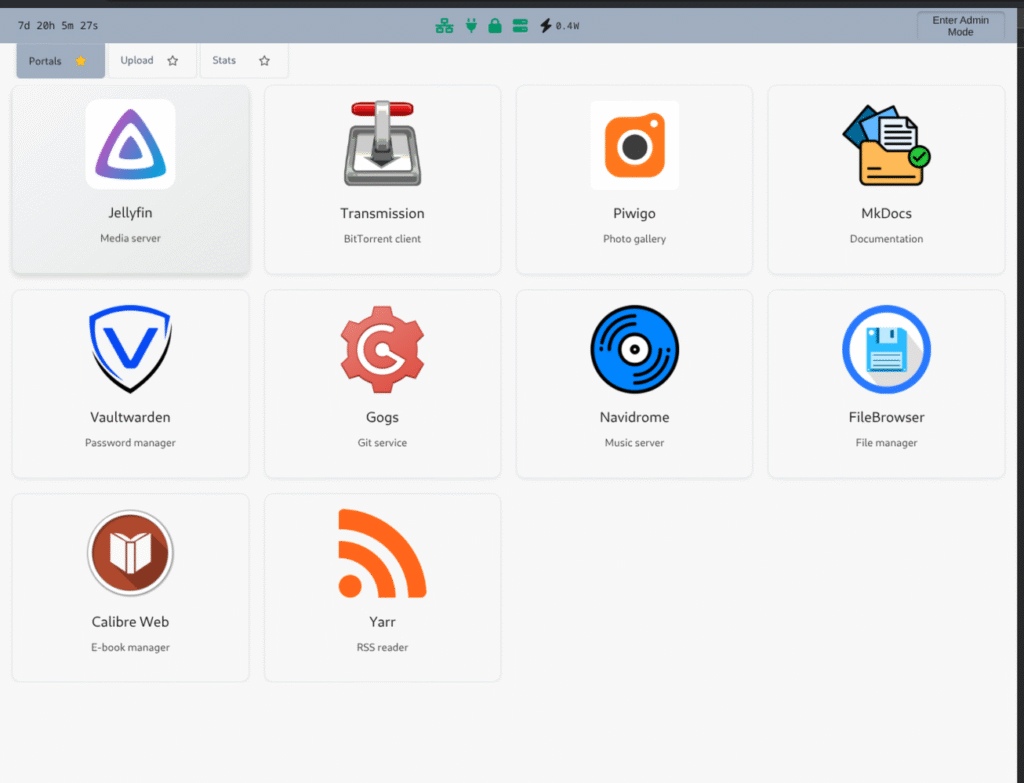Launch the Transmission BitTorrent client icon
The height and width of the screenshot is (783, 1024).
pyautogui.click(x=382, y=144)
